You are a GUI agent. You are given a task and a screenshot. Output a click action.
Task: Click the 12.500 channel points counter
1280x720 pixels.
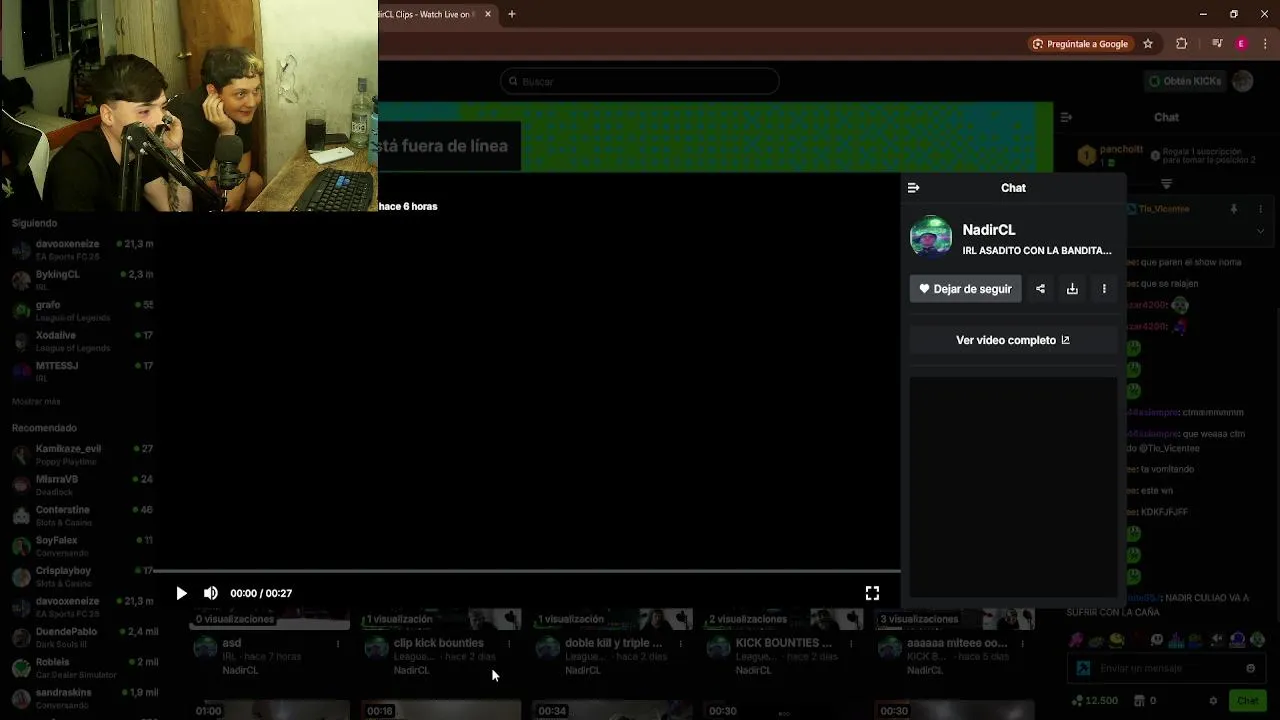coord(1094,701)
